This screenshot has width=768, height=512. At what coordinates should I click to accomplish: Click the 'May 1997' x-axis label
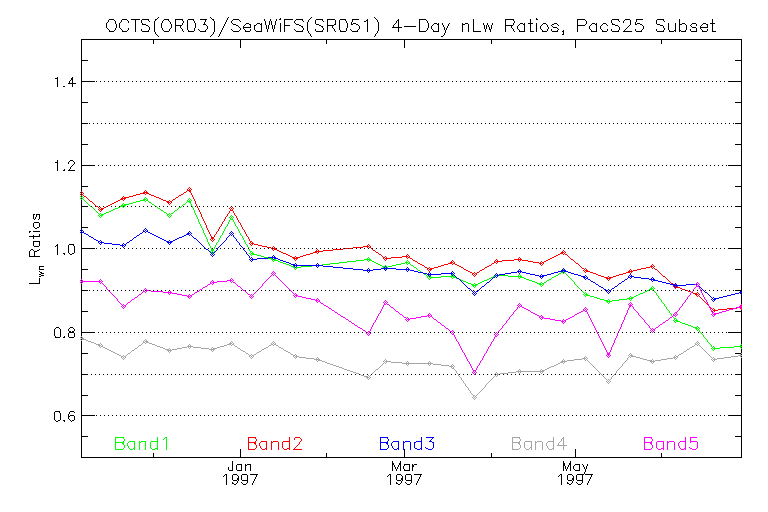click(x=575, y=473)
